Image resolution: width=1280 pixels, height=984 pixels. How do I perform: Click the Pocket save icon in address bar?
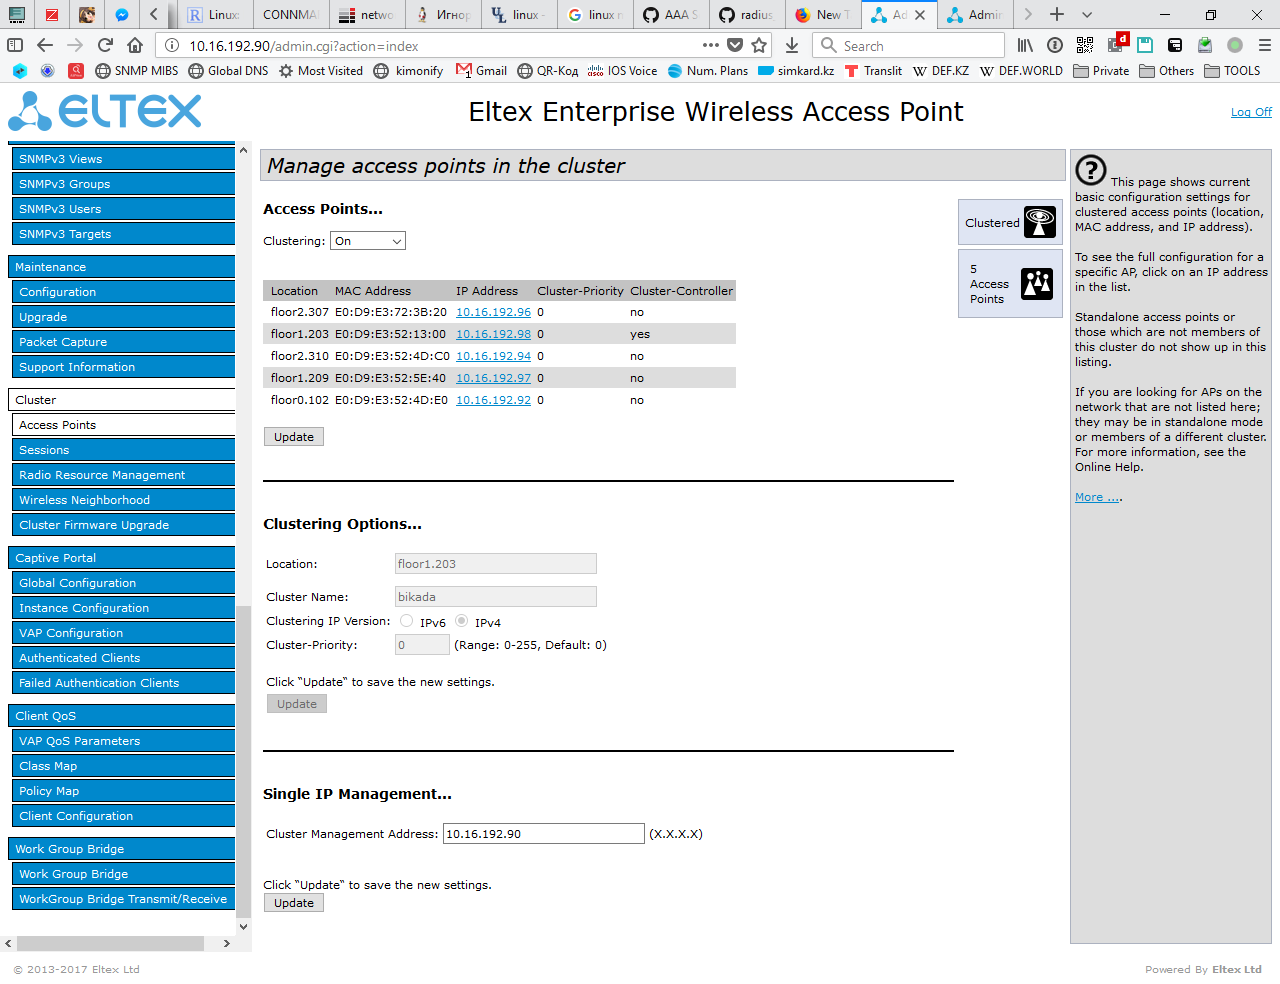(x=735, y=45)
